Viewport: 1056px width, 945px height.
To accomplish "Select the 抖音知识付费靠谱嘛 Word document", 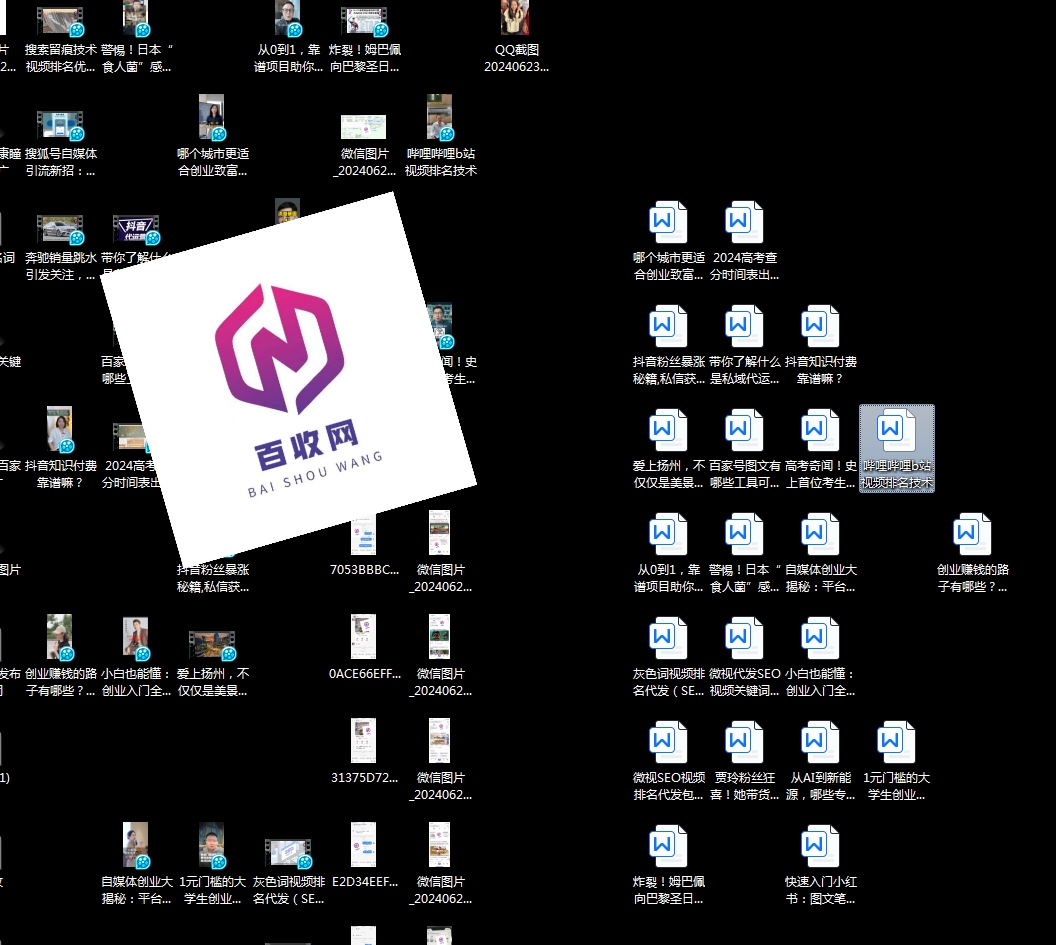I will 820,345.
